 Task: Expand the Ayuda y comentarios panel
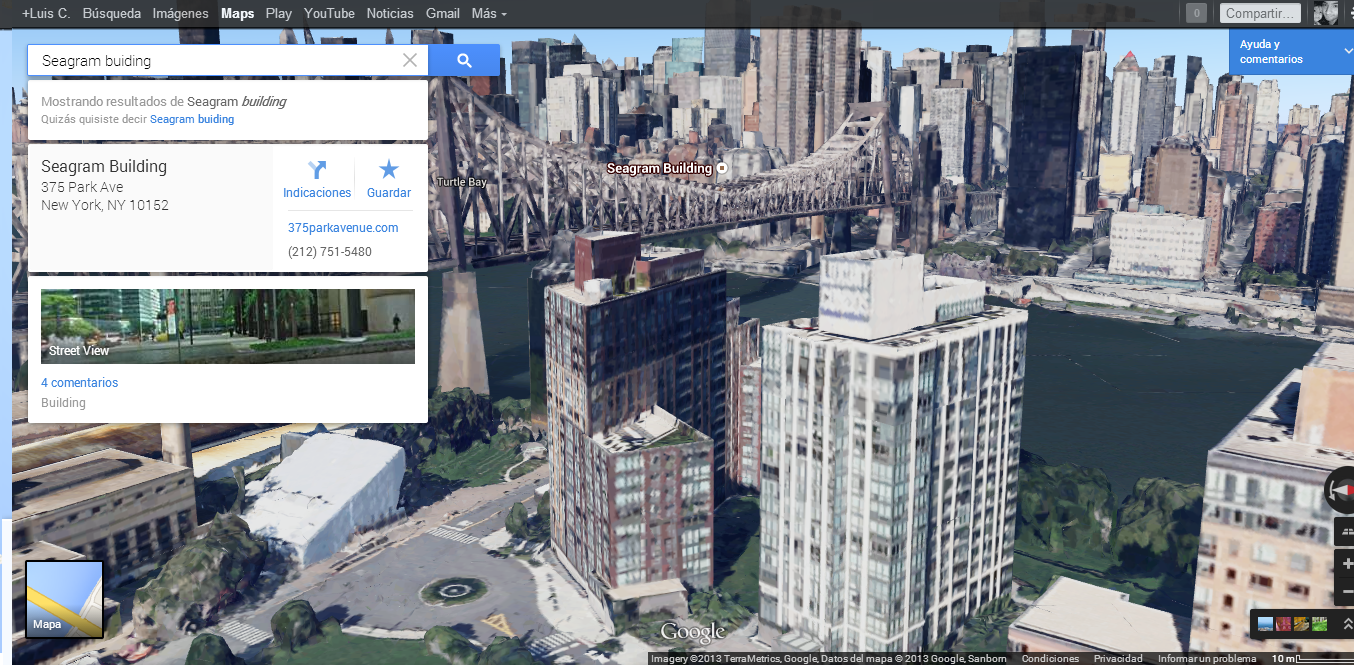coord(1291,52)
